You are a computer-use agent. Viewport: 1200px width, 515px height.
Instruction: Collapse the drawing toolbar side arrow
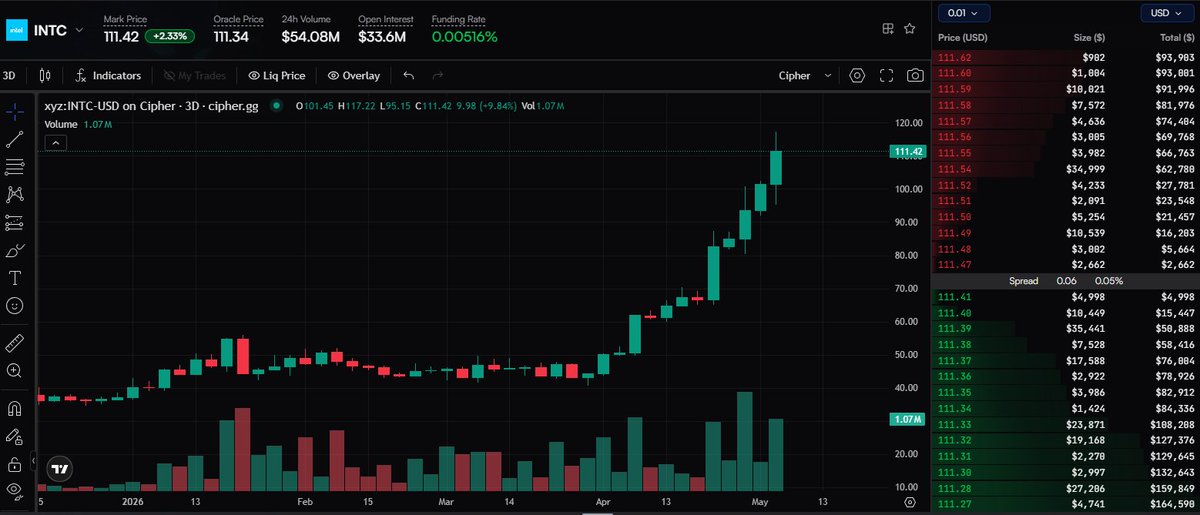33,462
